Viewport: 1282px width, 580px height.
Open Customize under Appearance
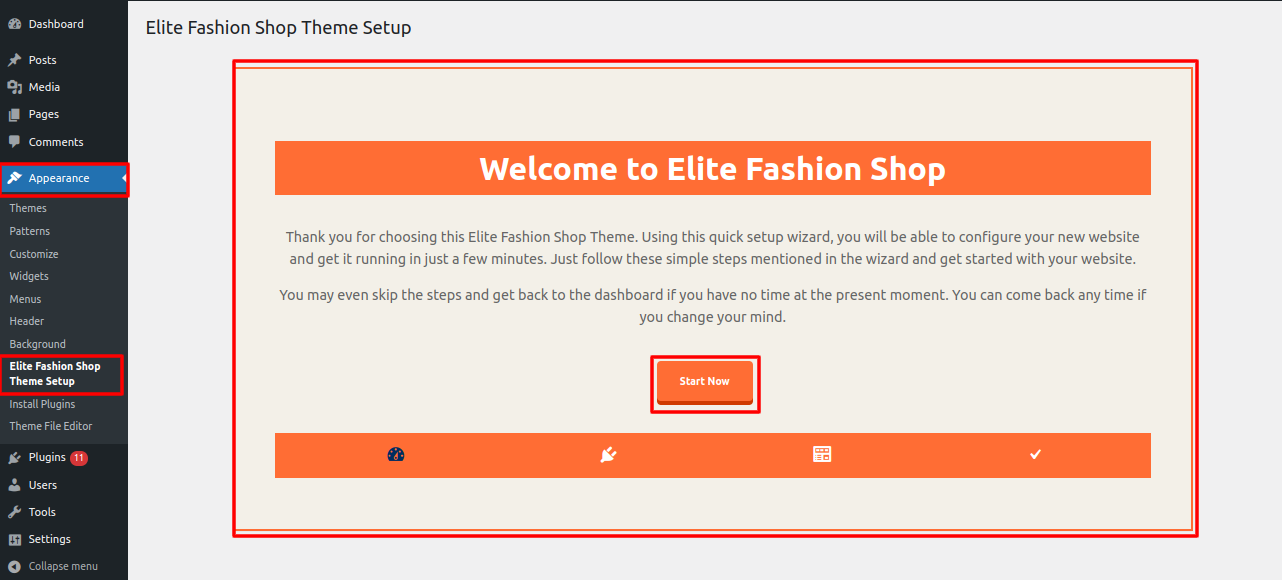34,254
